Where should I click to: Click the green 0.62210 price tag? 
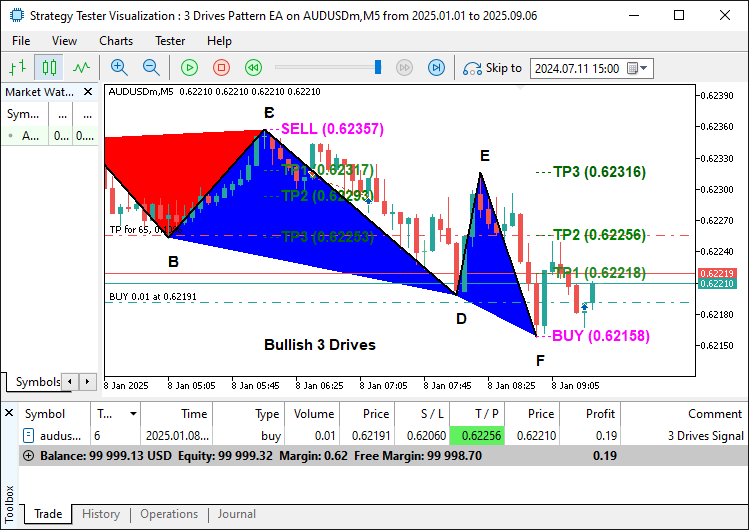[x=717, y=284]
